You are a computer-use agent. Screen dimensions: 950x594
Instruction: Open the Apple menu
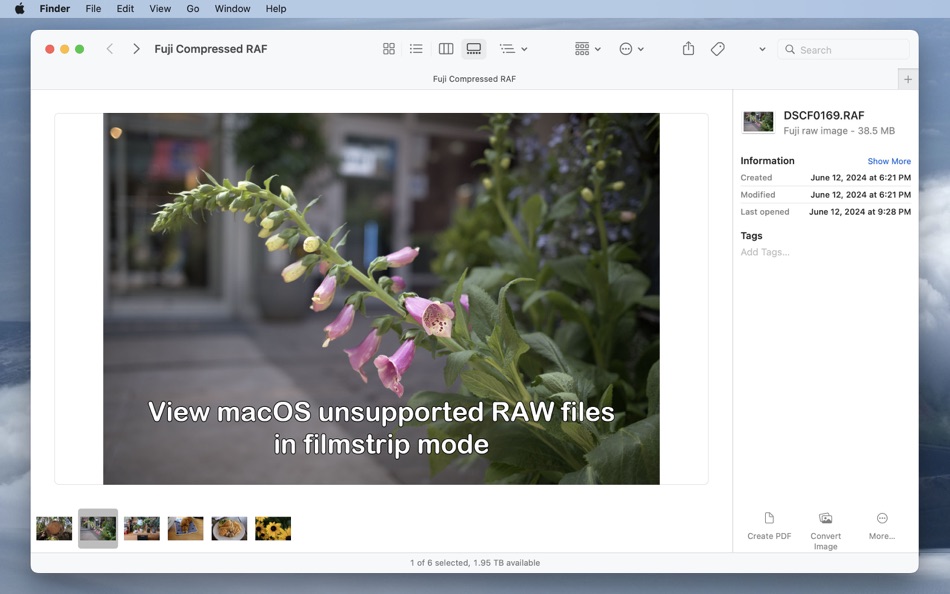[18, 8]
